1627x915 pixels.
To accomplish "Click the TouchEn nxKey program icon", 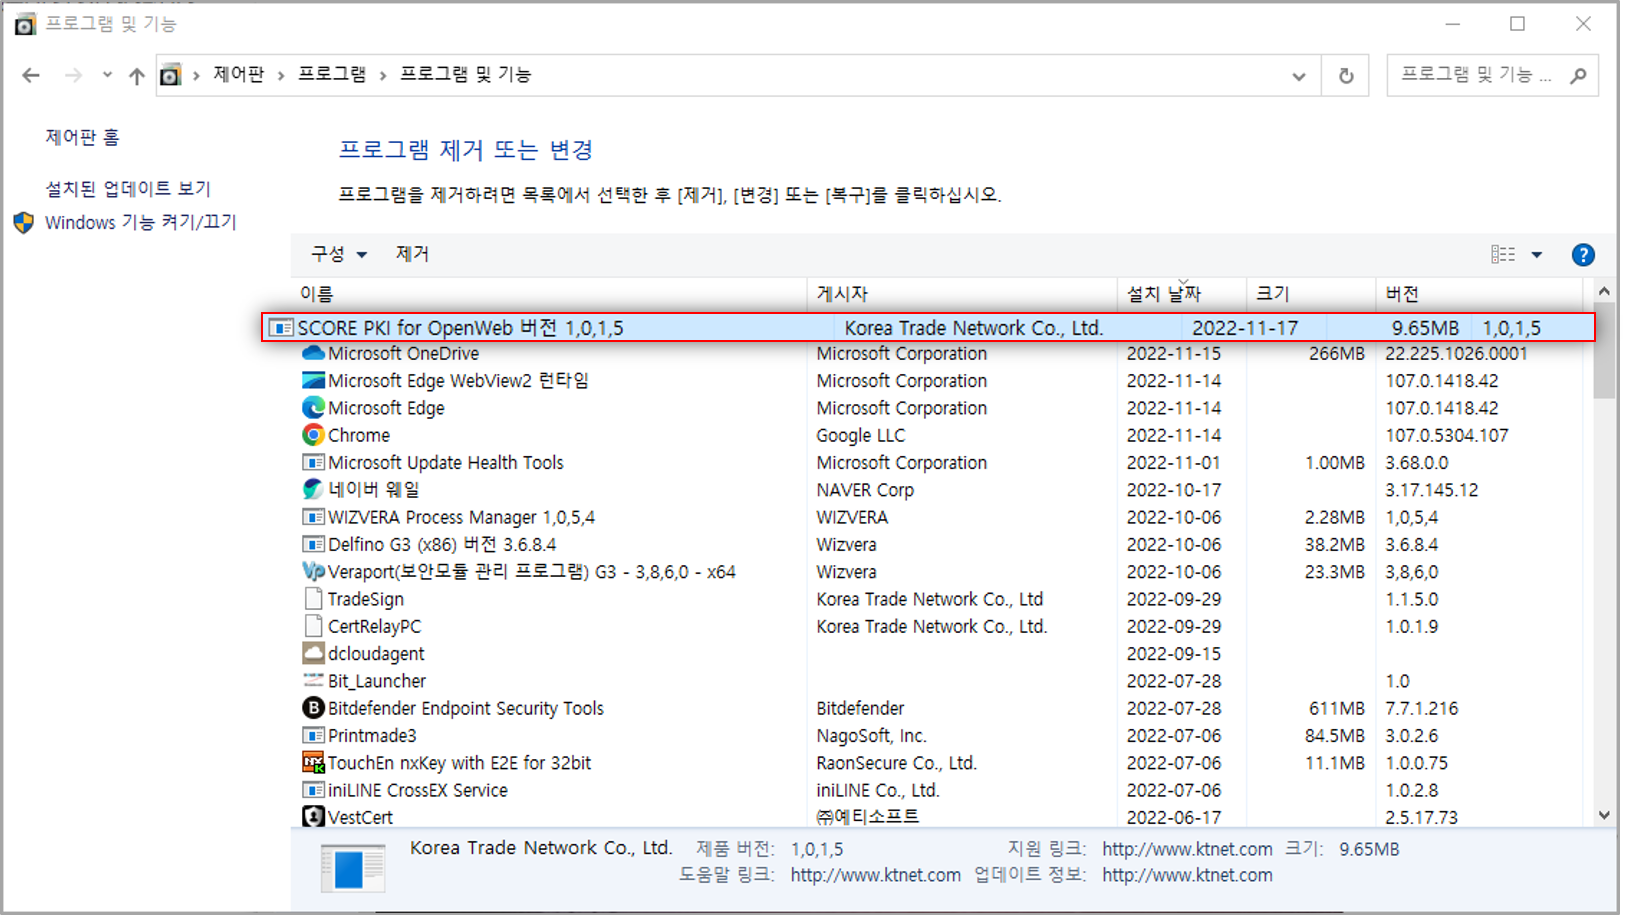I will [x=313, y=763].
